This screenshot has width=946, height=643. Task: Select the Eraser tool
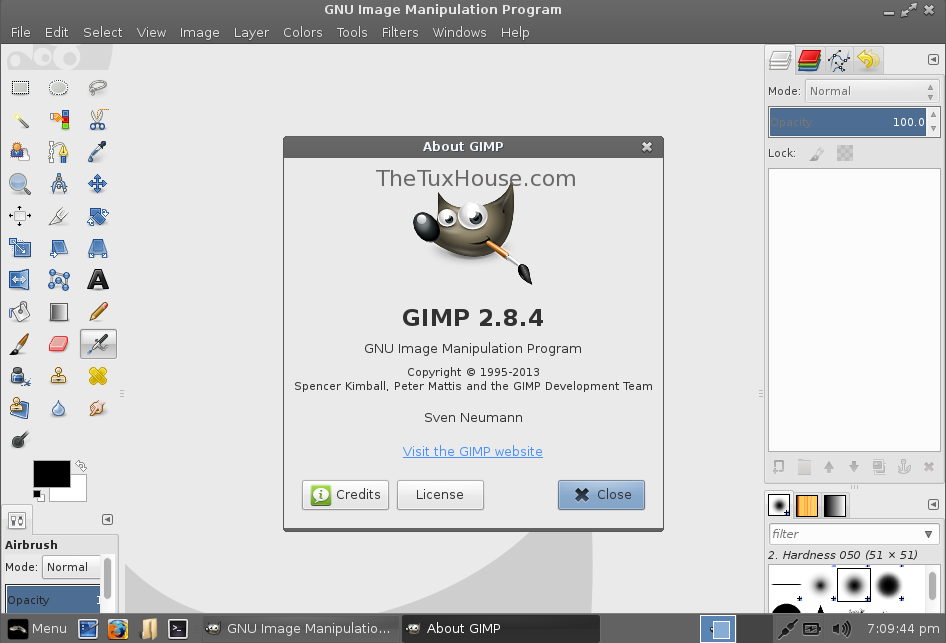pos(59,344)
